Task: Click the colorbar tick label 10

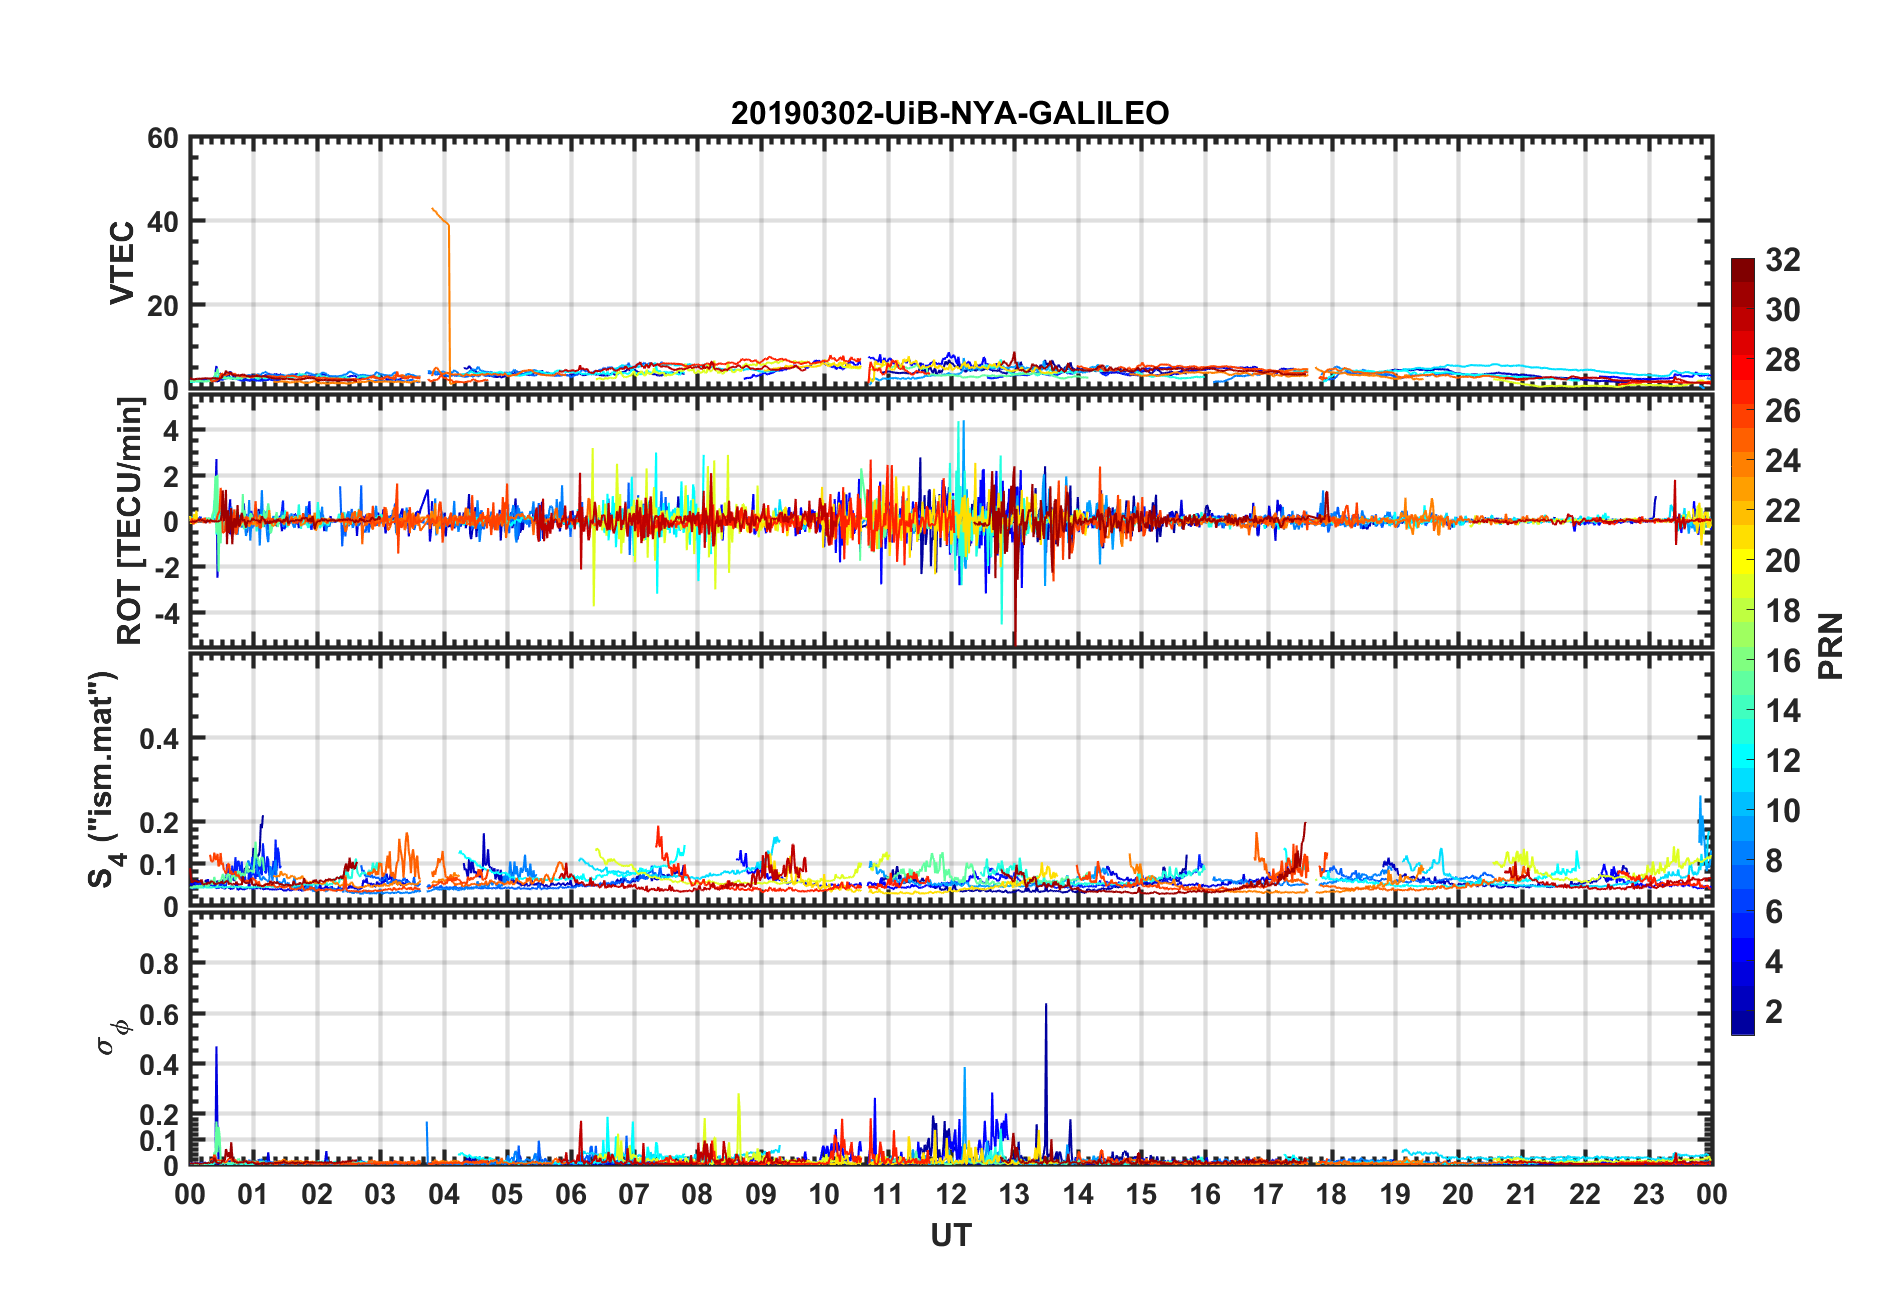Action: pyautogui.click(x=1783, y=811)
